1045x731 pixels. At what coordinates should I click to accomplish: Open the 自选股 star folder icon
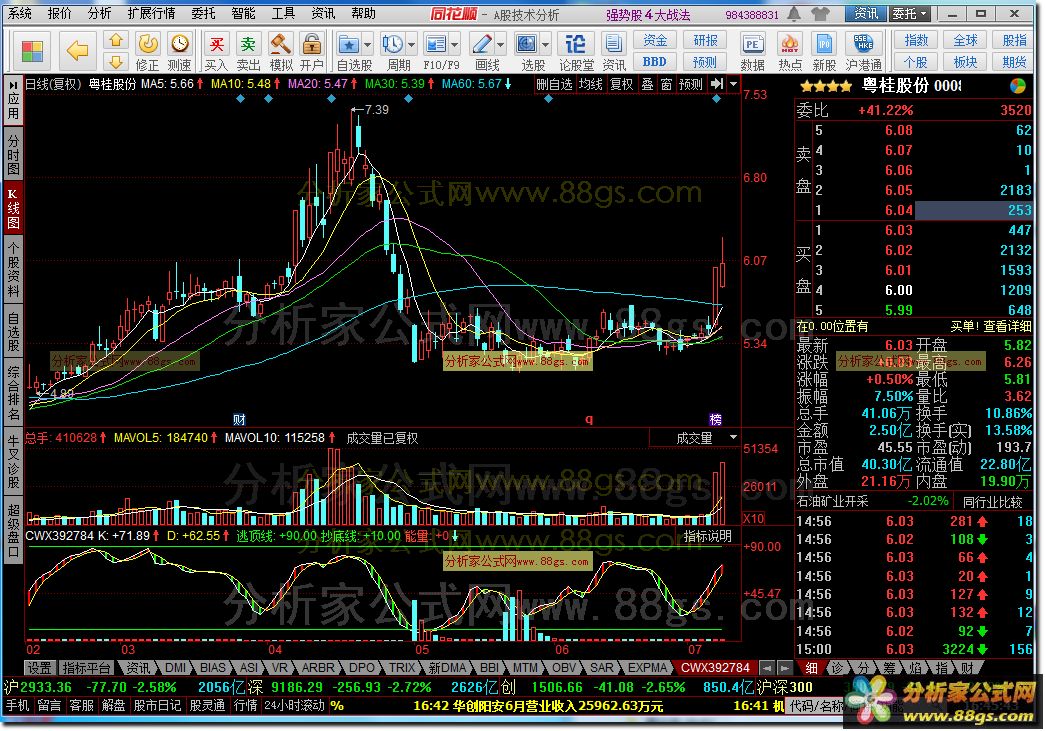349,45
